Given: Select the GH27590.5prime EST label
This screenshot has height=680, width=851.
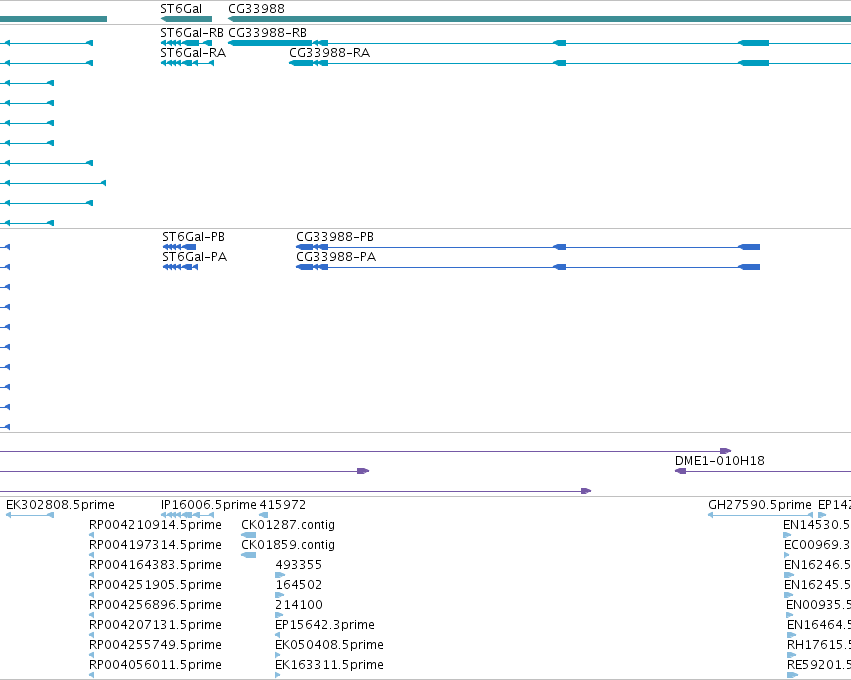Looking at the screenshot, I should (760, 505).
